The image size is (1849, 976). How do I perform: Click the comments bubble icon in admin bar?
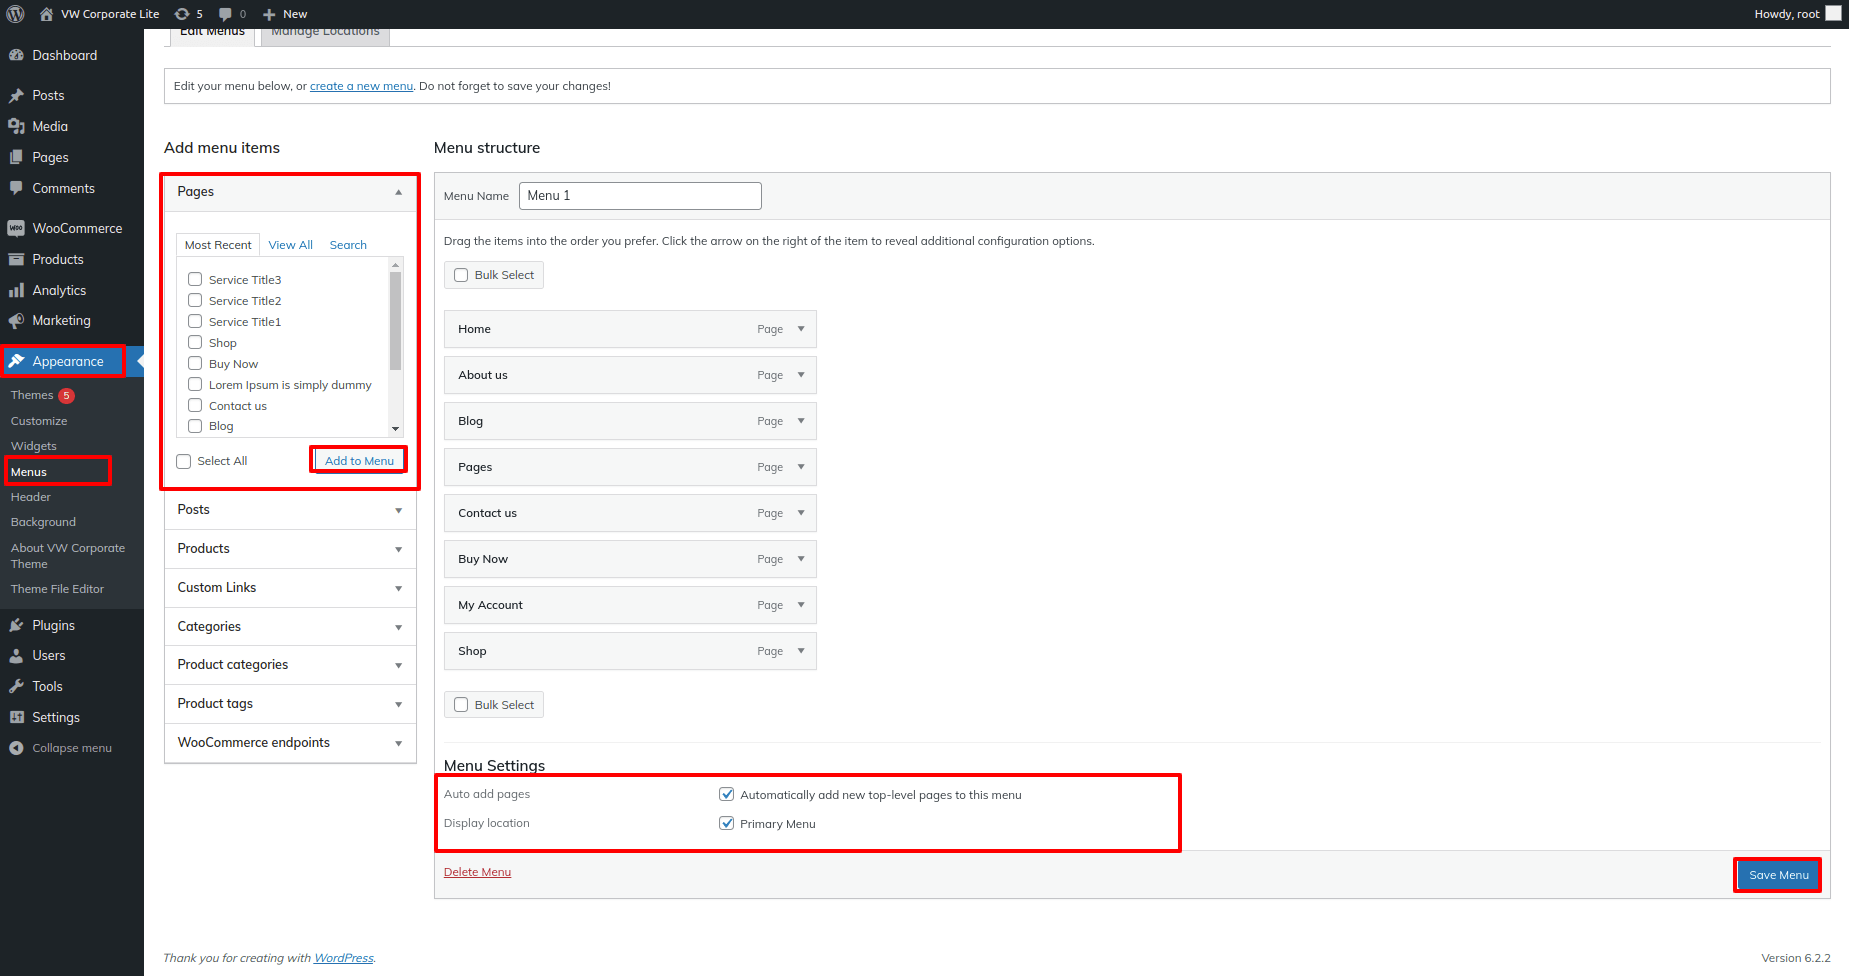pyautogui.click(x=225, y=14)
